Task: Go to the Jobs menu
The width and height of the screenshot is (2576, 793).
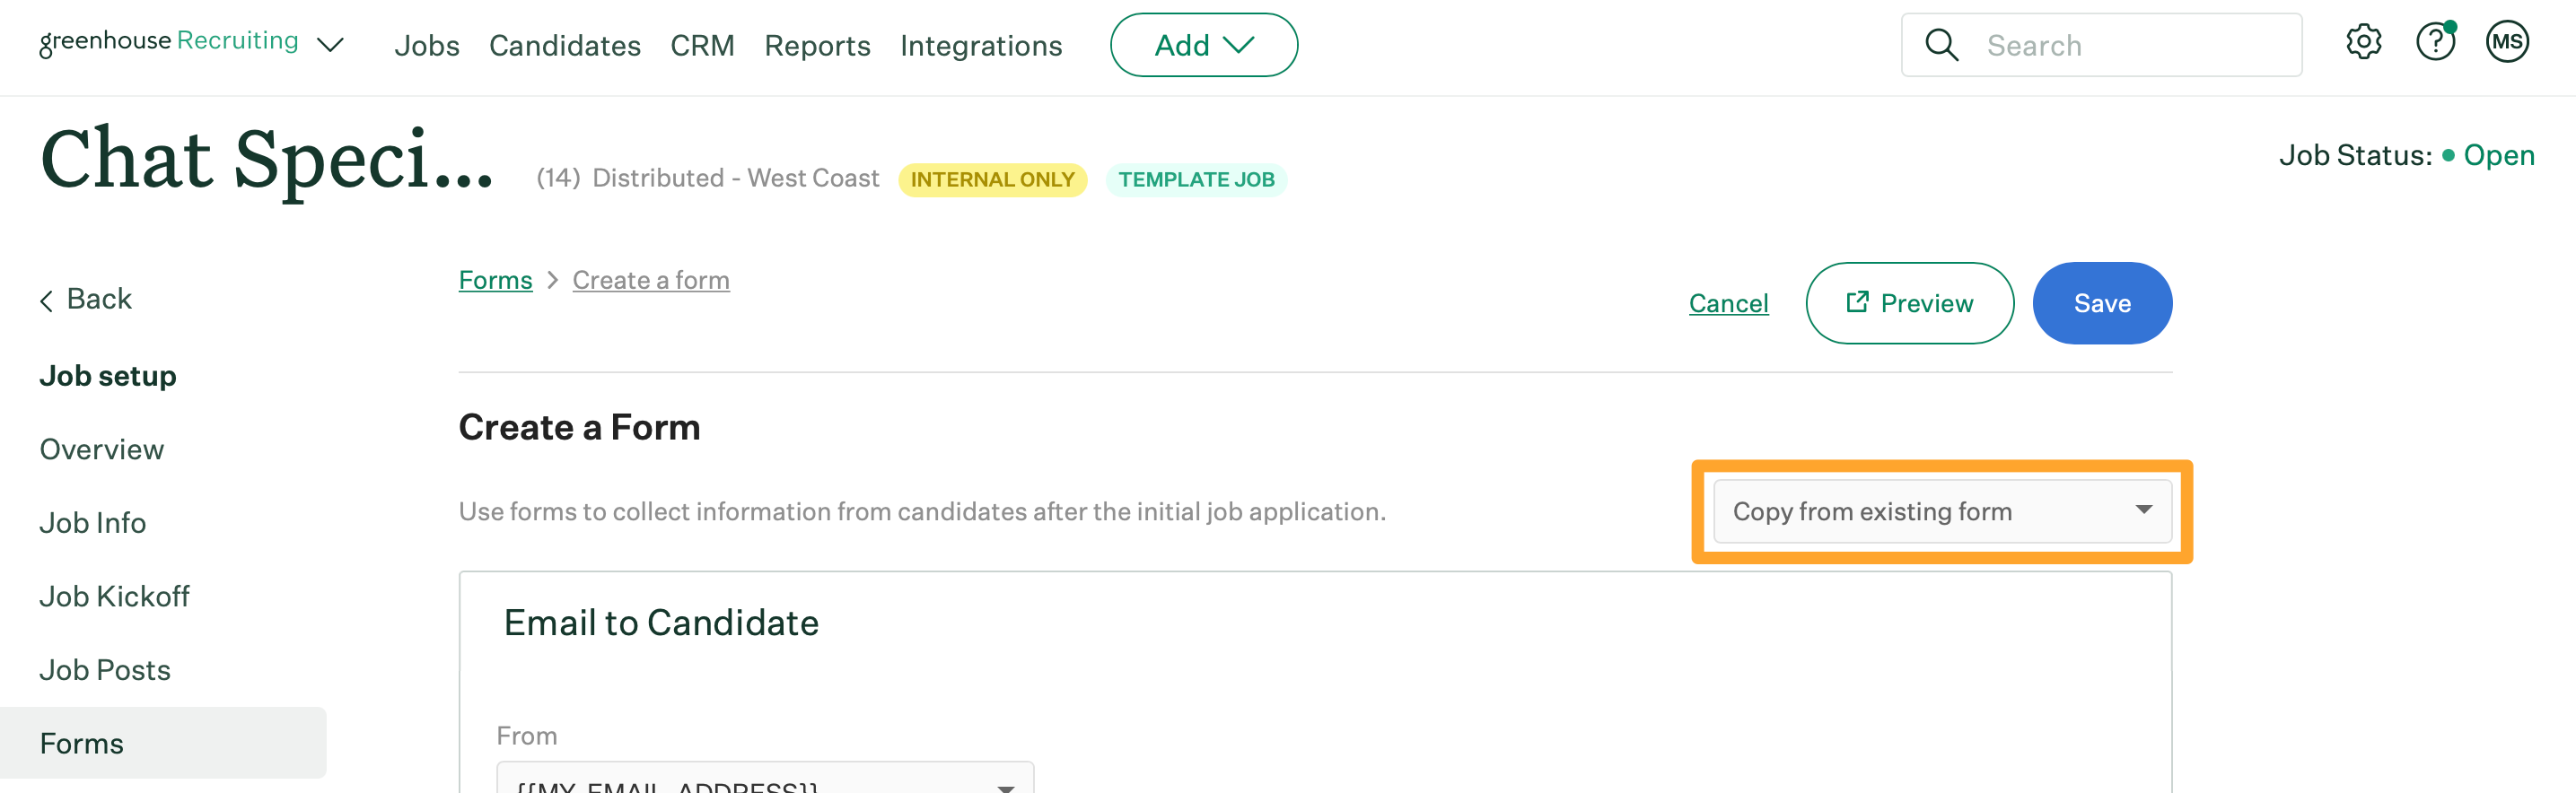Action: click(427, 46)
